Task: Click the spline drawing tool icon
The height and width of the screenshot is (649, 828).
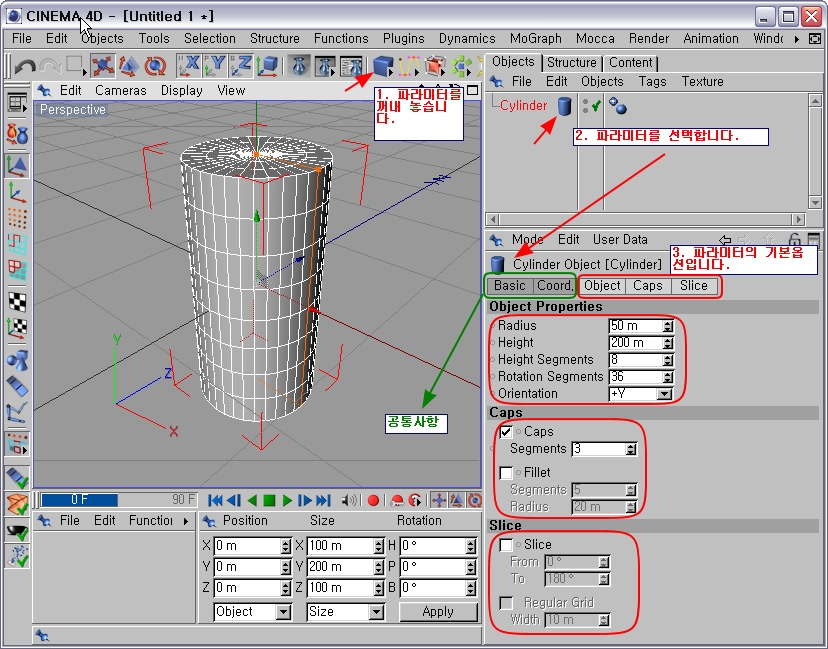Action: [408, 66]
